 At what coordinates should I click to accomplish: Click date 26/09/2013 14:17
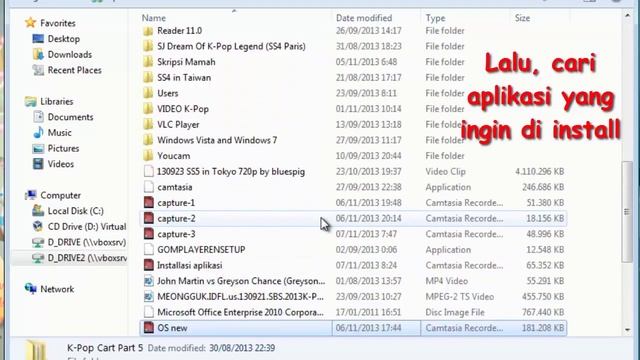pos(368,31)
